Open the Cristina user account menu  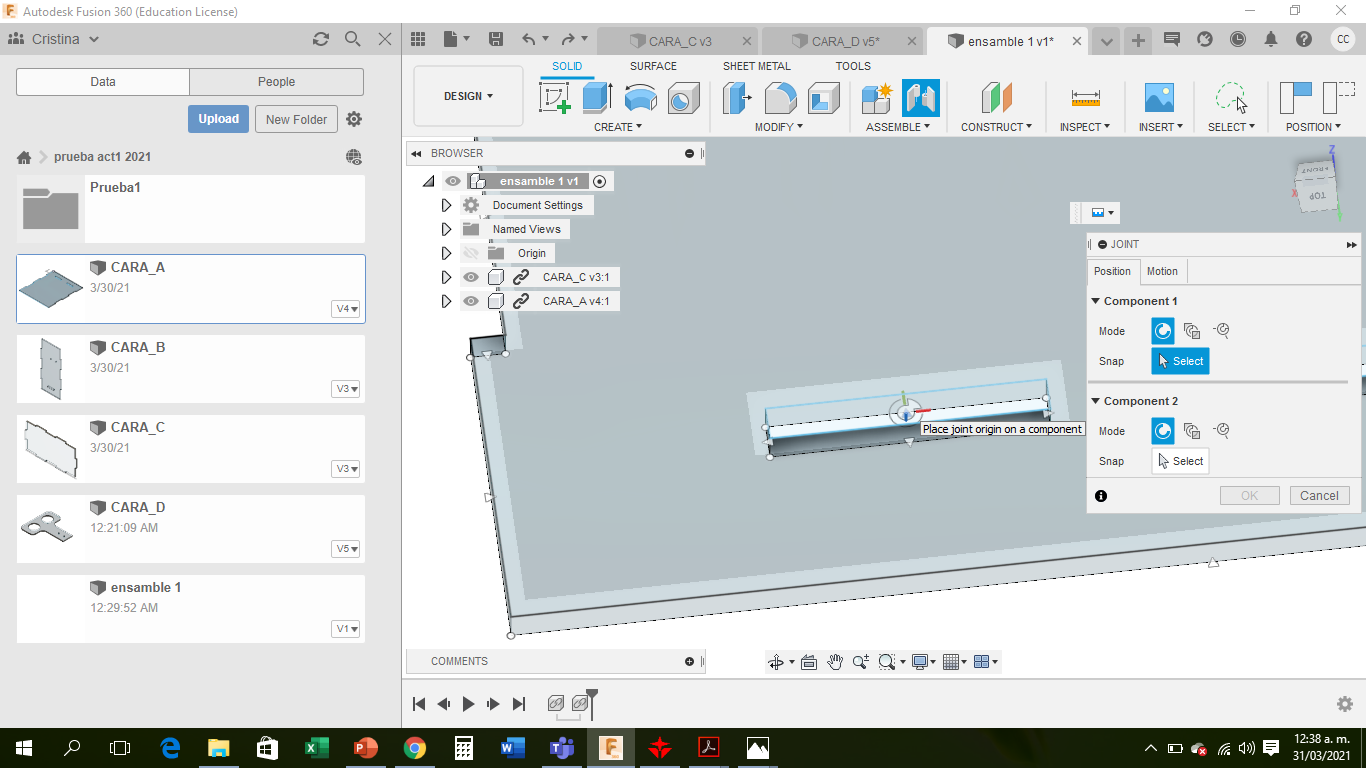click(x=54, y=39)
